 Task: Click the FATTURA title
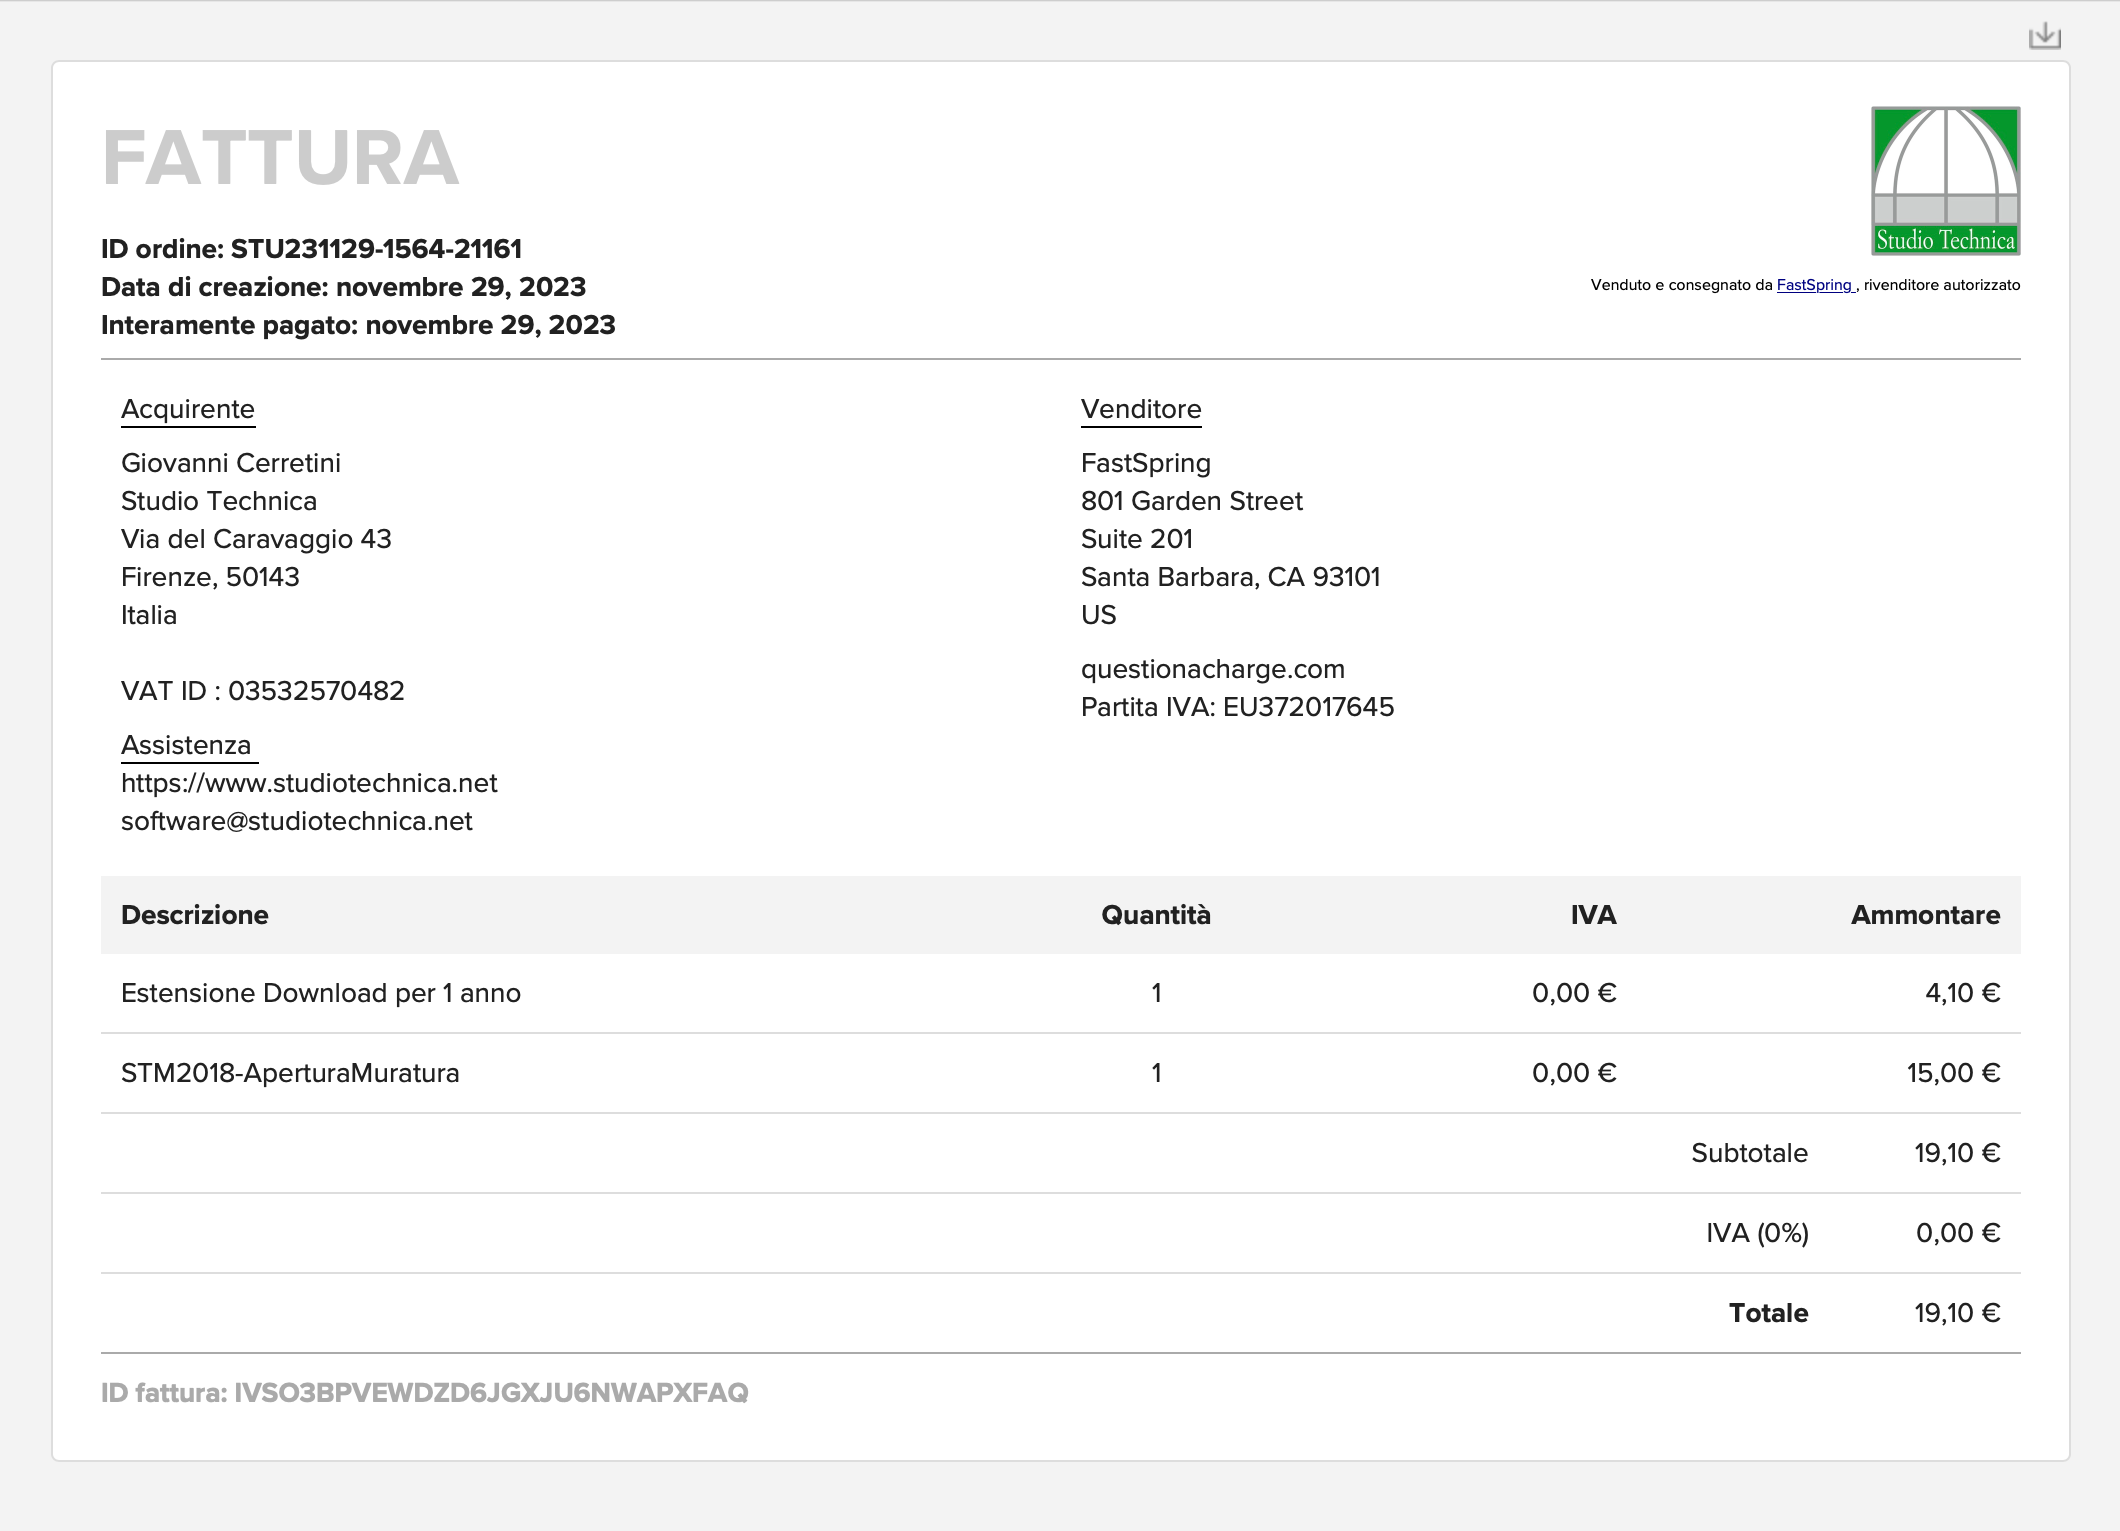[280, 158]
